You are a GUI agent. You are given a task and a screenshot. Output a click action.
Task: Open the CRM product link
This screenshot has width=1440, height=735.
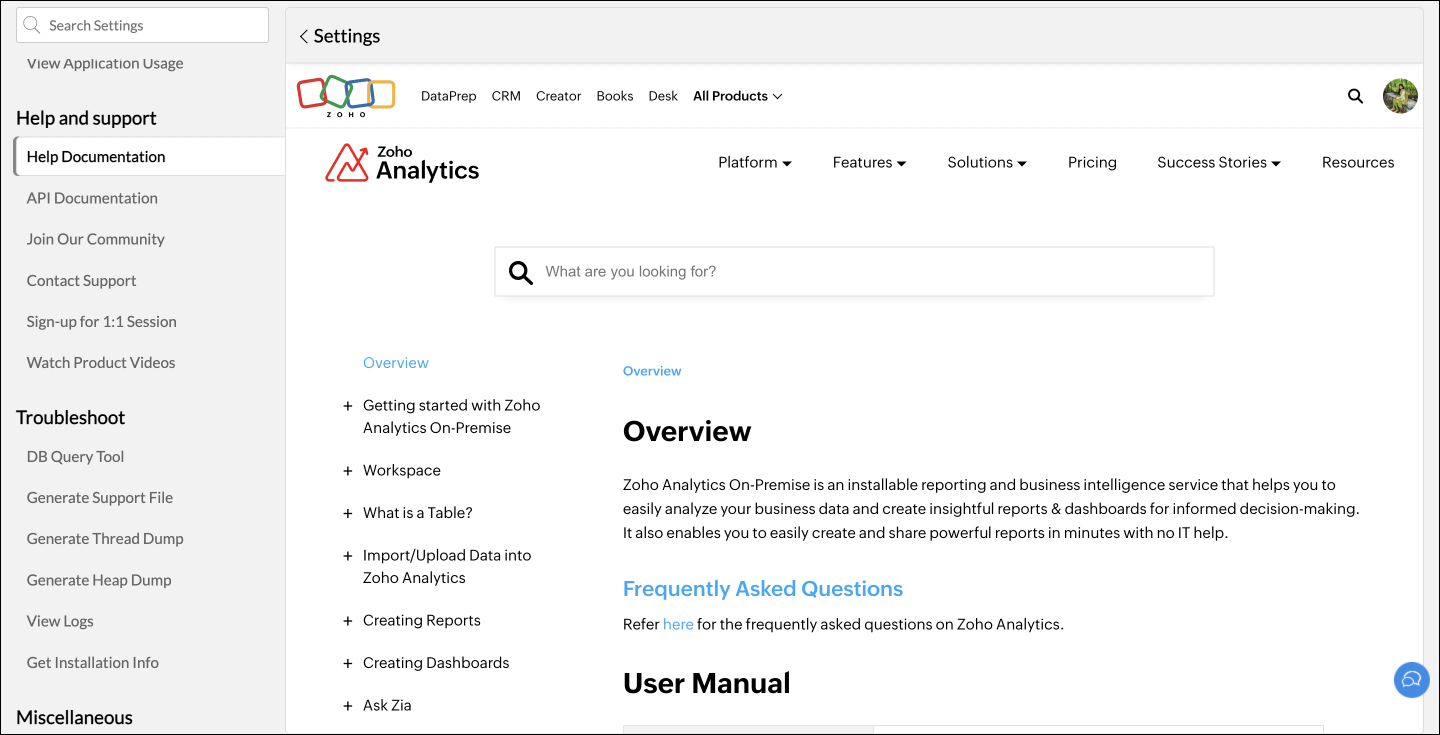pyautogui.click(x=506, y=96)
